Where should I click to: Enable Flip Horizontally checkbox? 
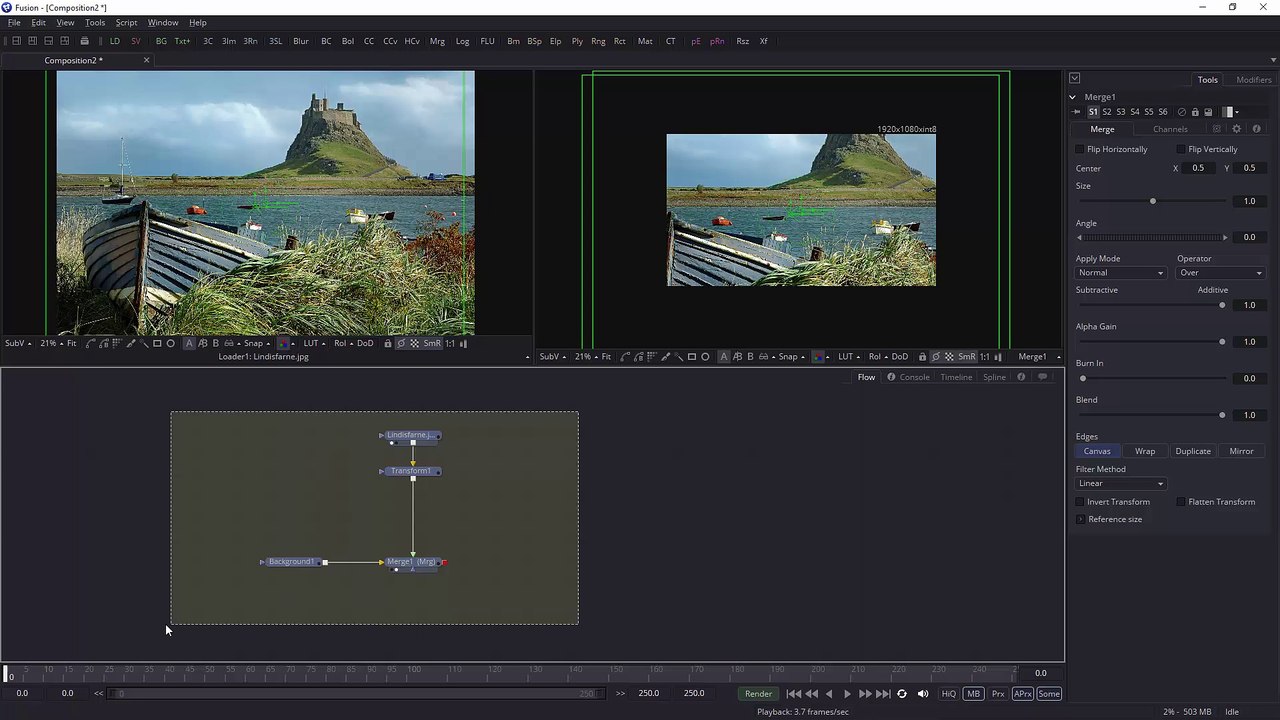[x=1080, y=149]
